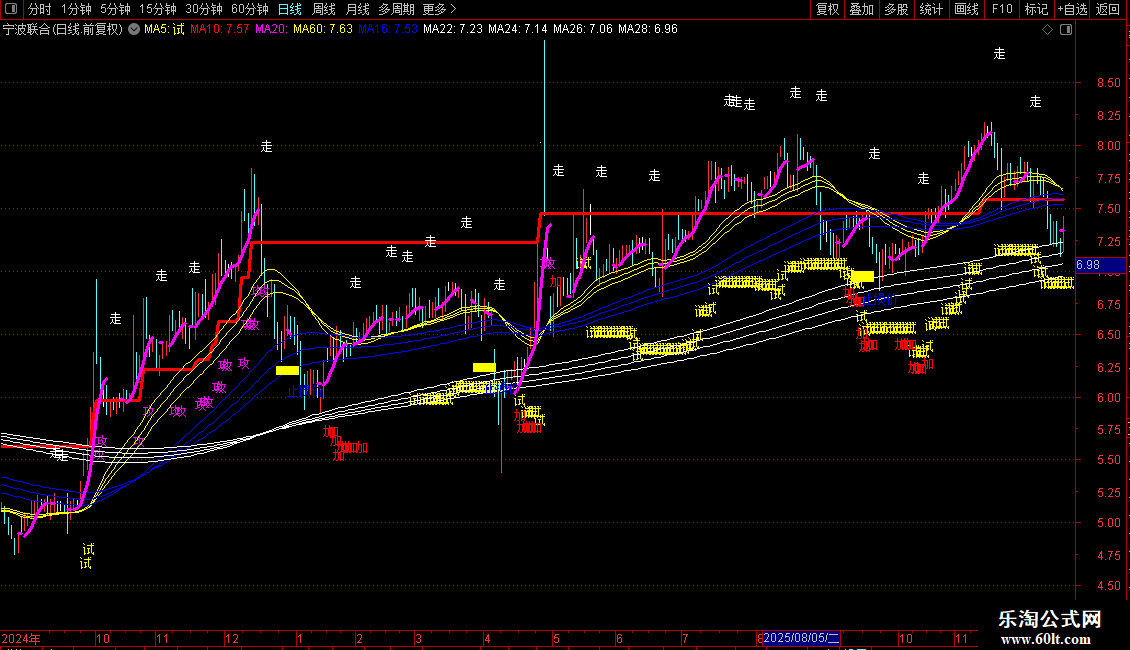Click month 12 on the time axis
This screenshot has width=1130, height=650.
click(231, 639)
